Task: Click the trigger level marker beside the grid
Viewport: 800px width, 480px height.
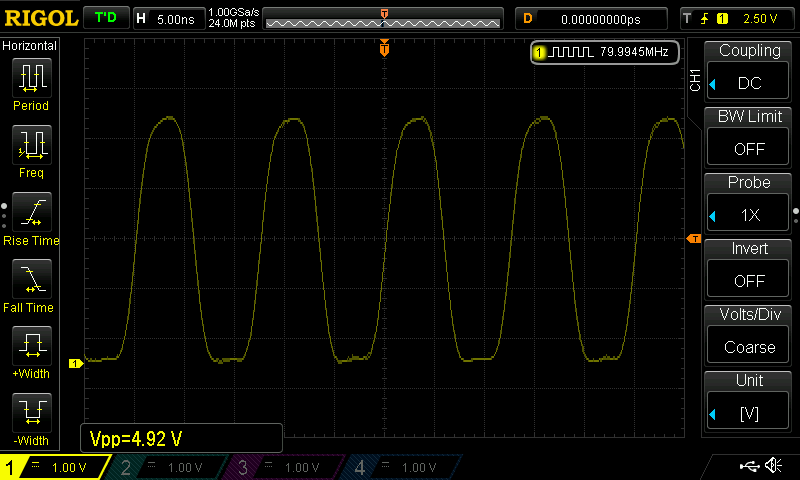Action: point(693,238)
